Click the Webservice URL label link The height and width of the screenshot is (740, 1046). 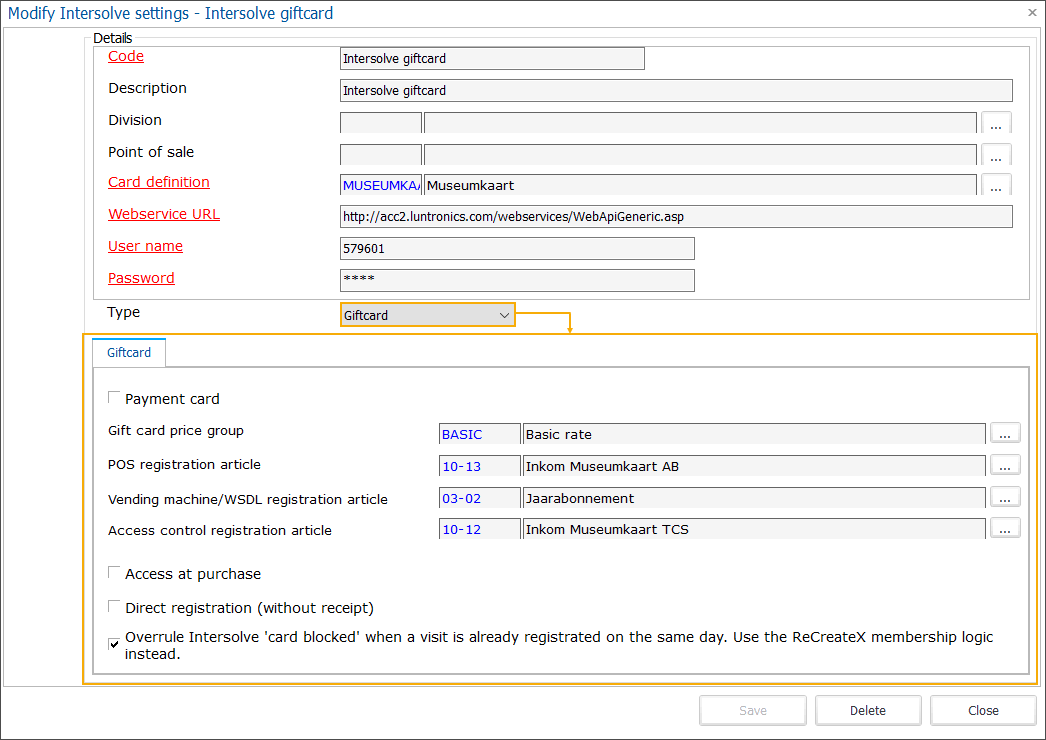(163, 214)
